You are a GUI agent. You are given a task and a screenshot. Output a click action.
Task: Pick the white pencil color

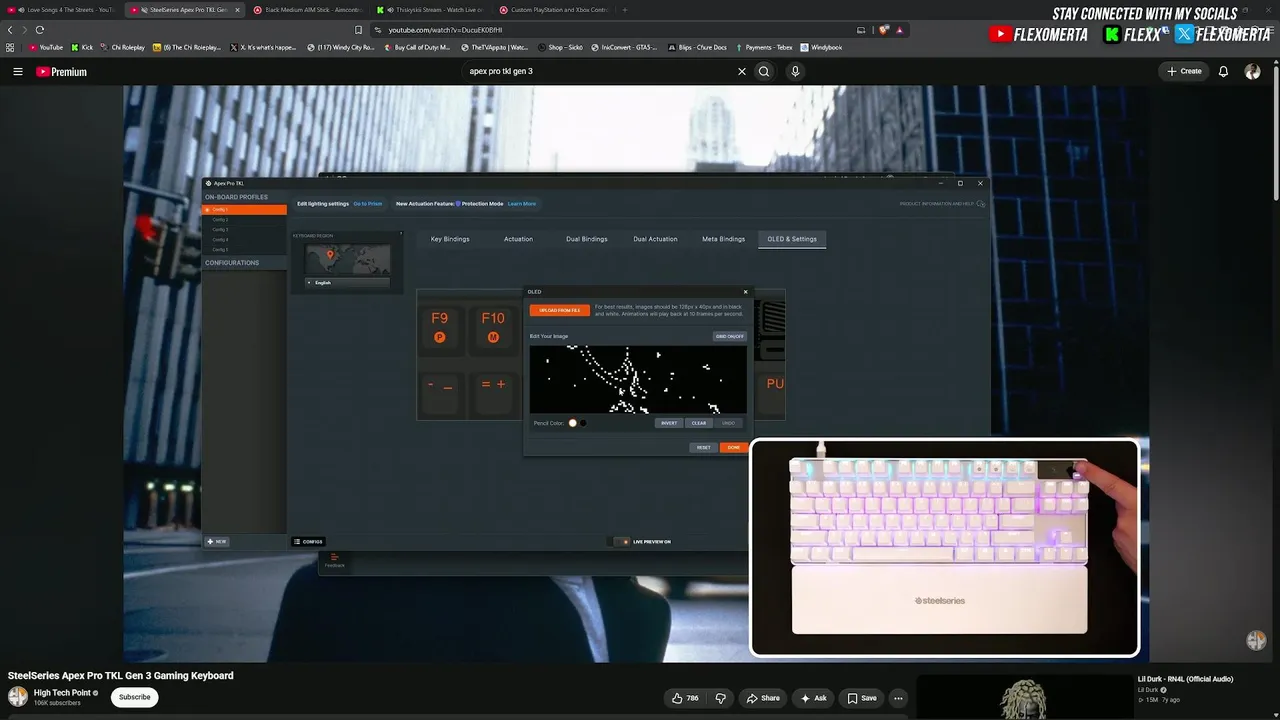(572, 423)
